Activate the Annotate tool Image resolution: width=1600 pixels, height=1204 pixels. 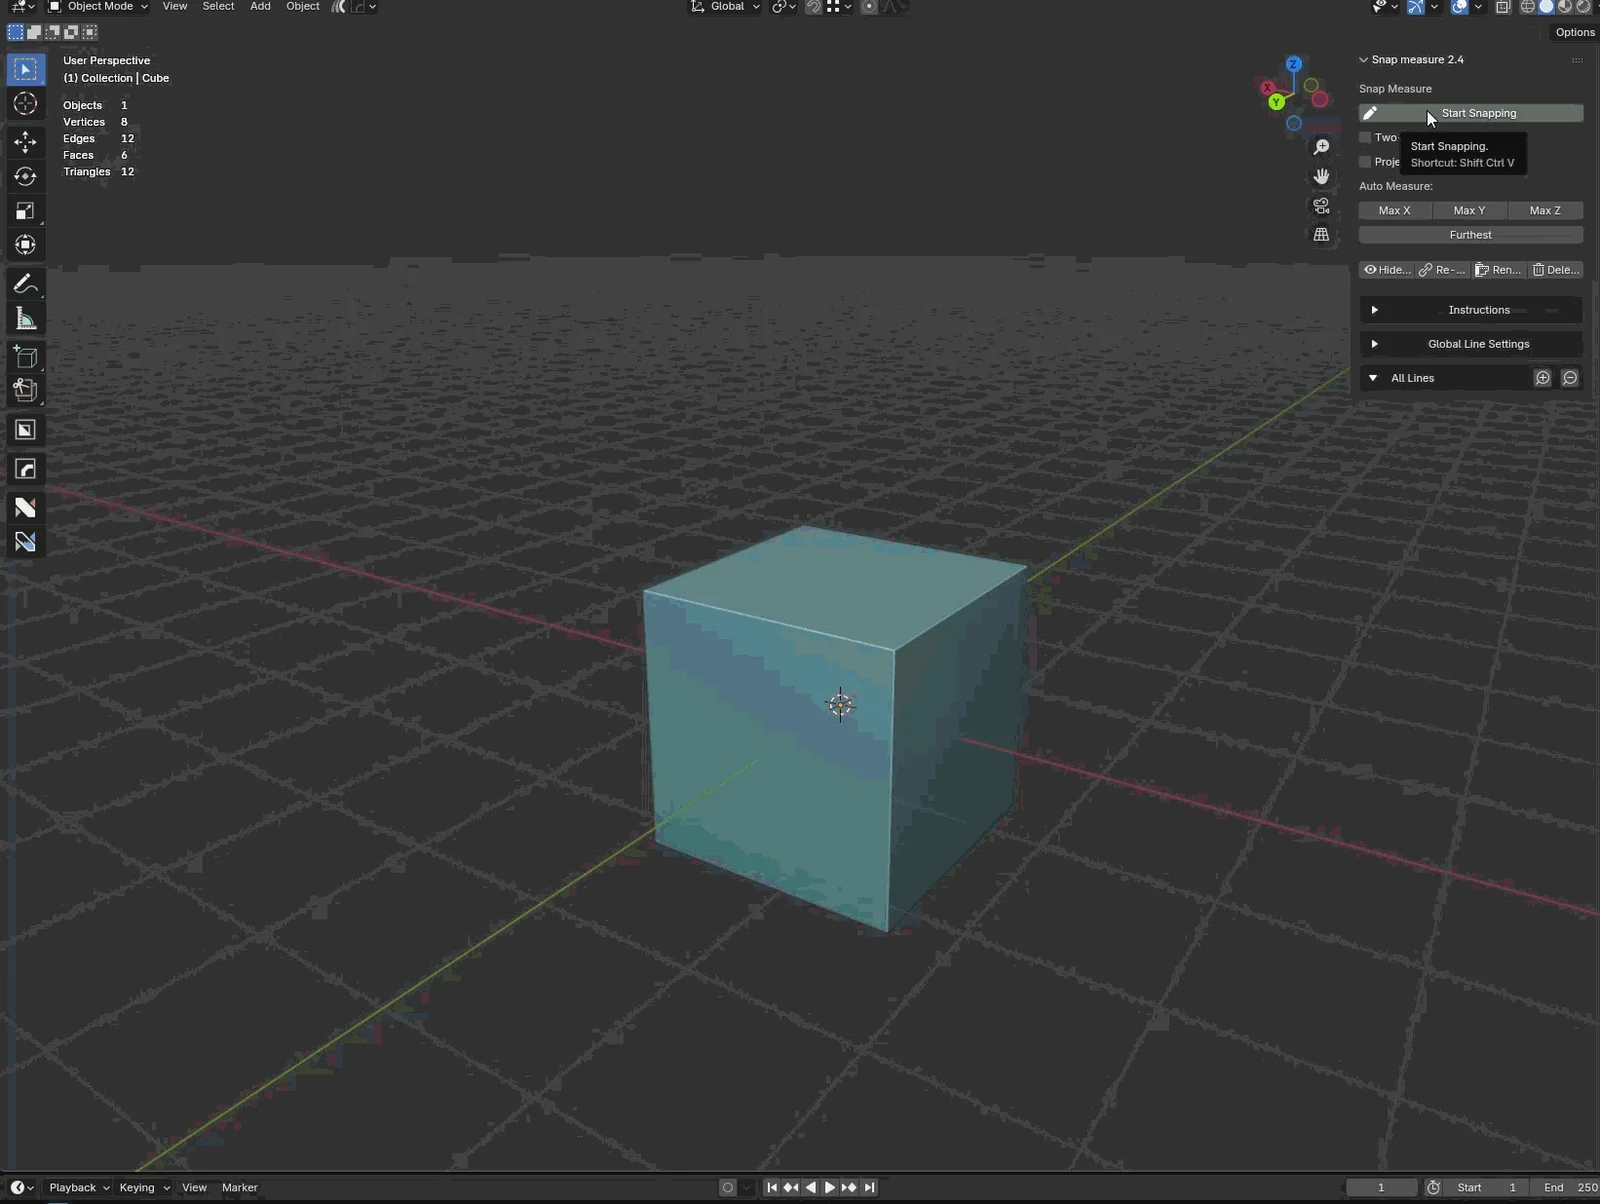click(x=25, y=284)
